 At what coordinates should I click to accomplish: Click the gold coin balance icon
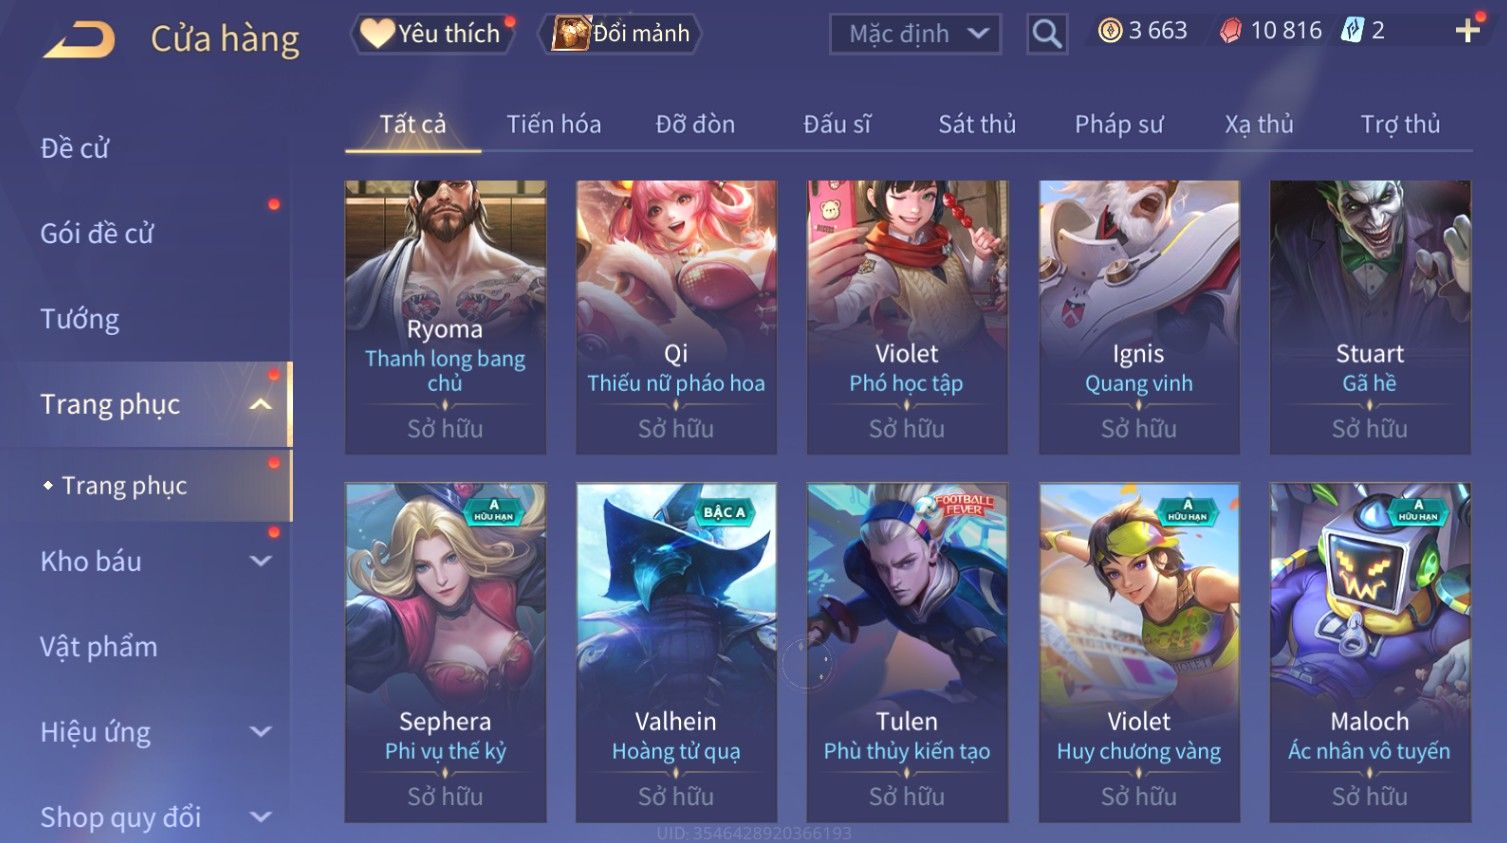1110,31
